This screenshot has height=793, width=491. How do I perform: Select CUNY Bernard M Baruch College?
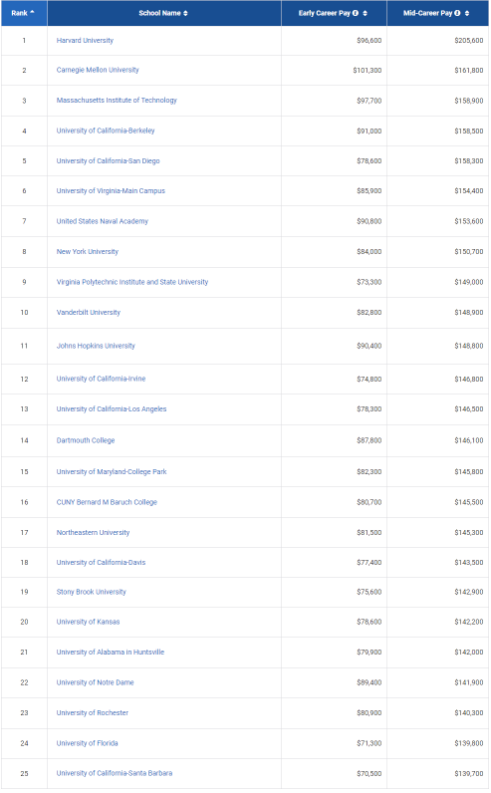(107, 502)
